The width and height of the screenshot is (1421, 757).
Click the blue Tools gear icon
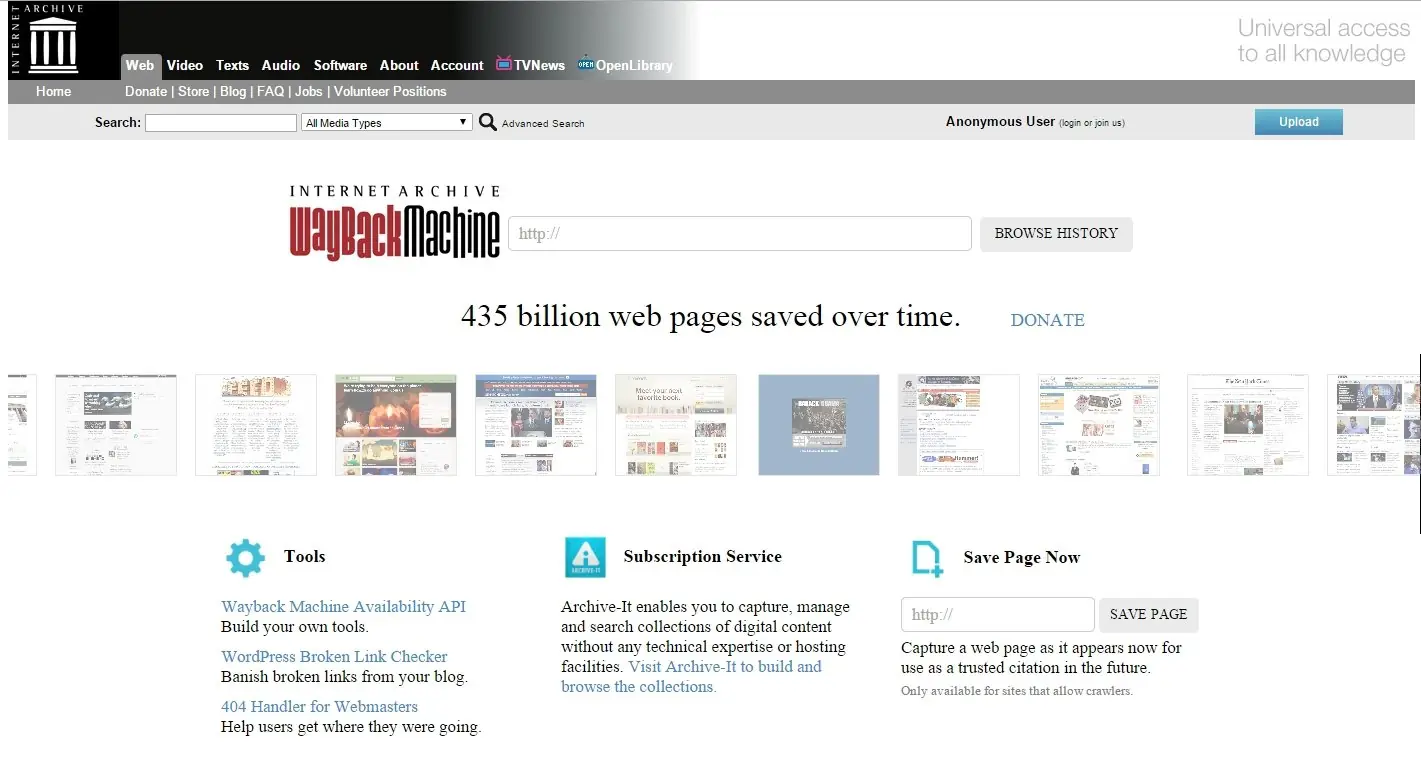245,557
